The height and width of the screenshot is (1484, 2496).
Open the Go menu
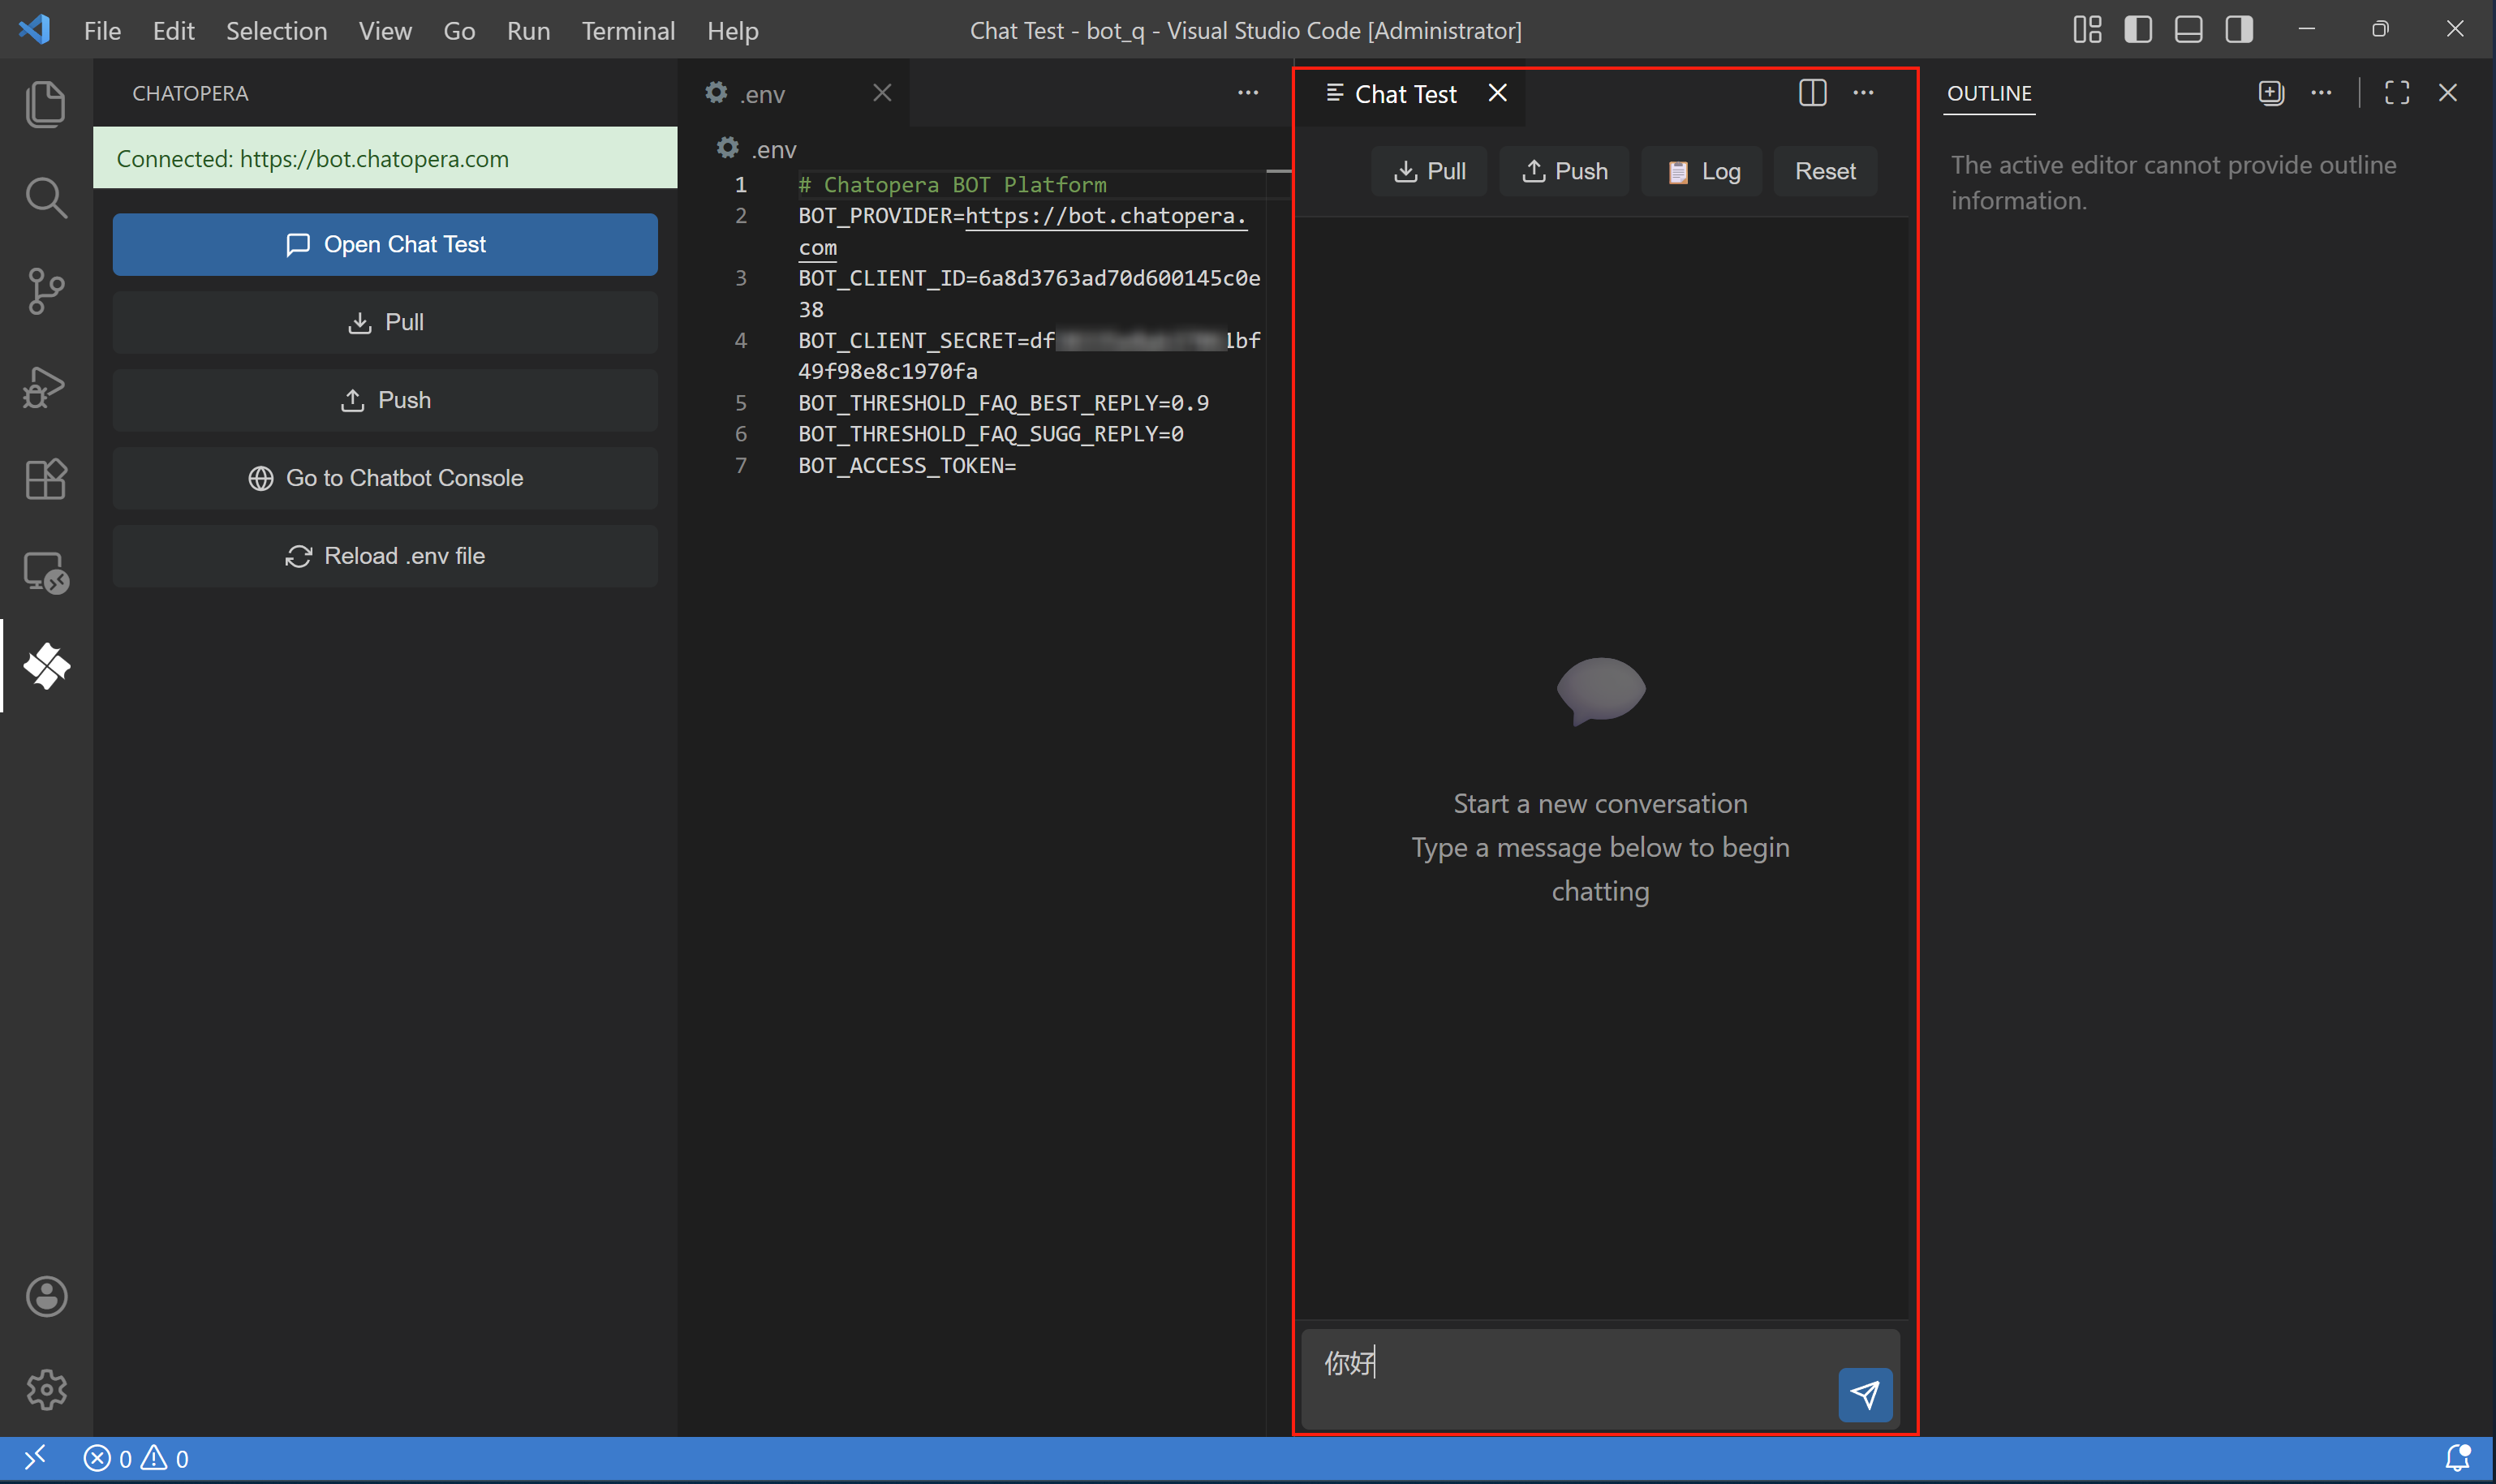pyautogui.click(x=459, y=30)
